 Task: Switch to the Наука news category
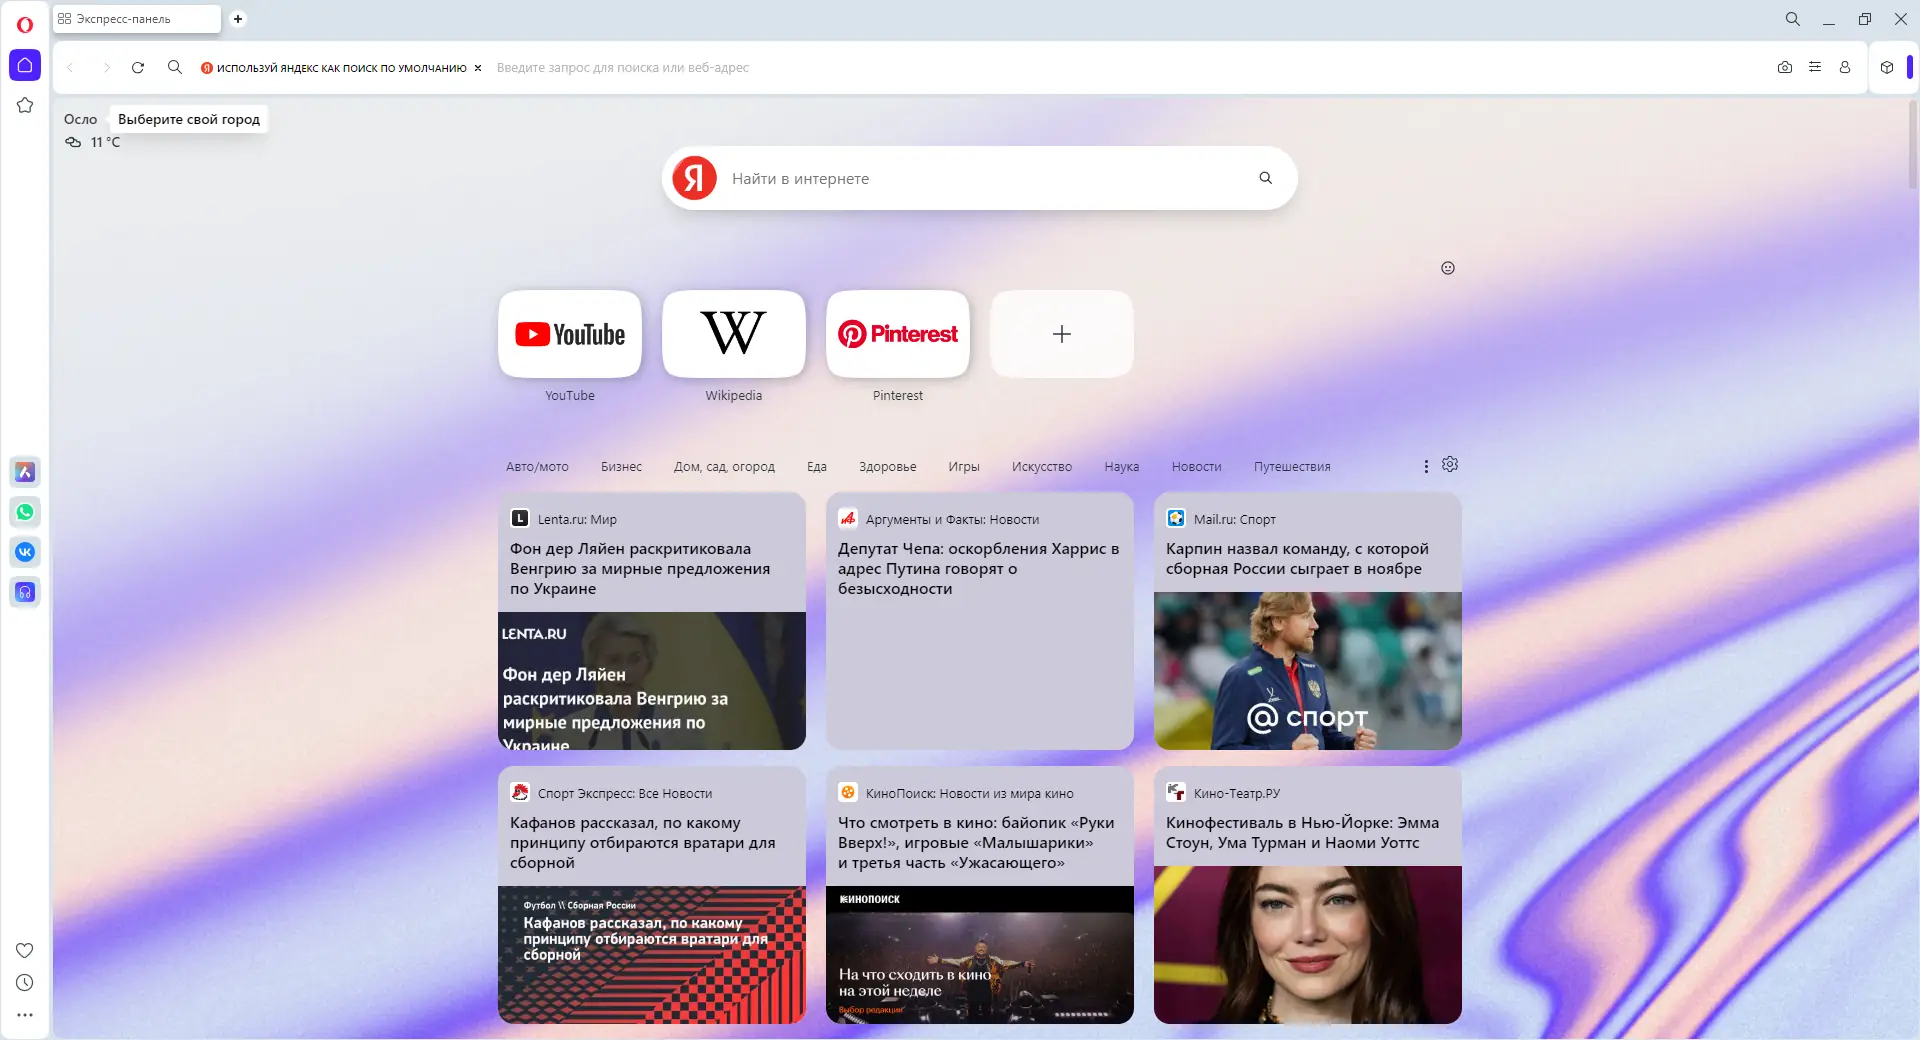[1122, 467]
